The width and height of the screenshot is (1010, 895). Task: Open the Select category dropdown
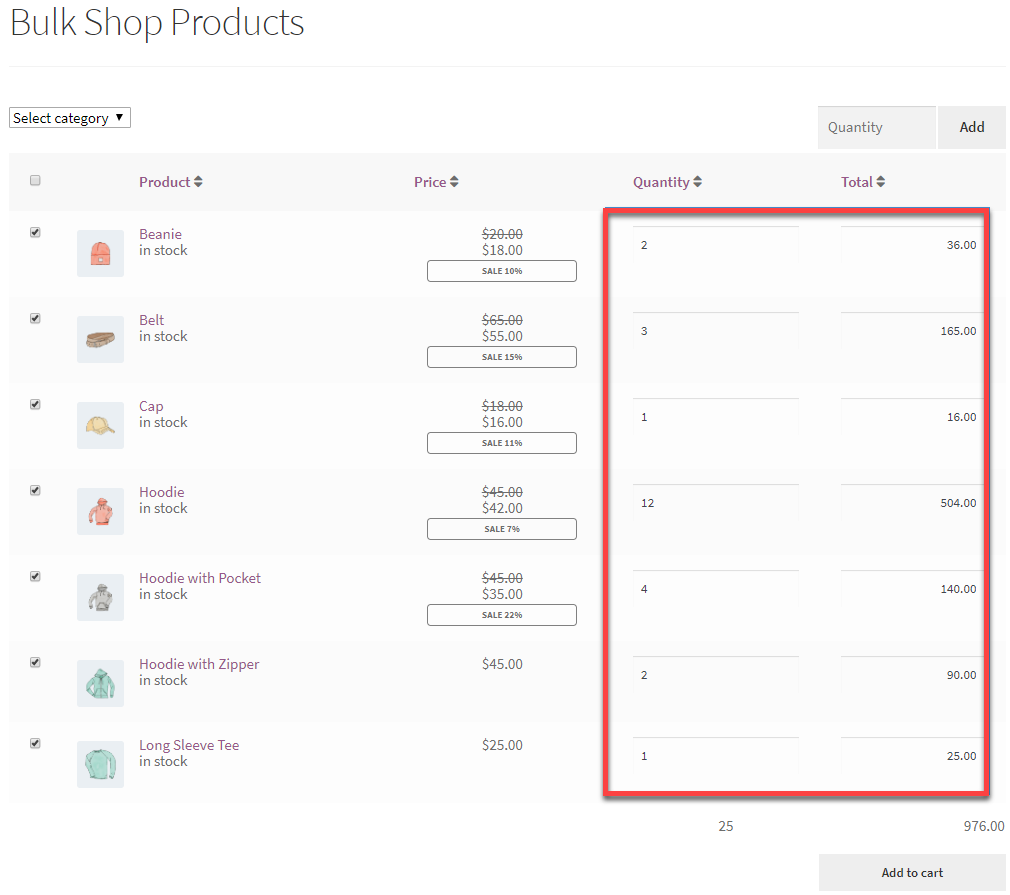coord(70,118)
